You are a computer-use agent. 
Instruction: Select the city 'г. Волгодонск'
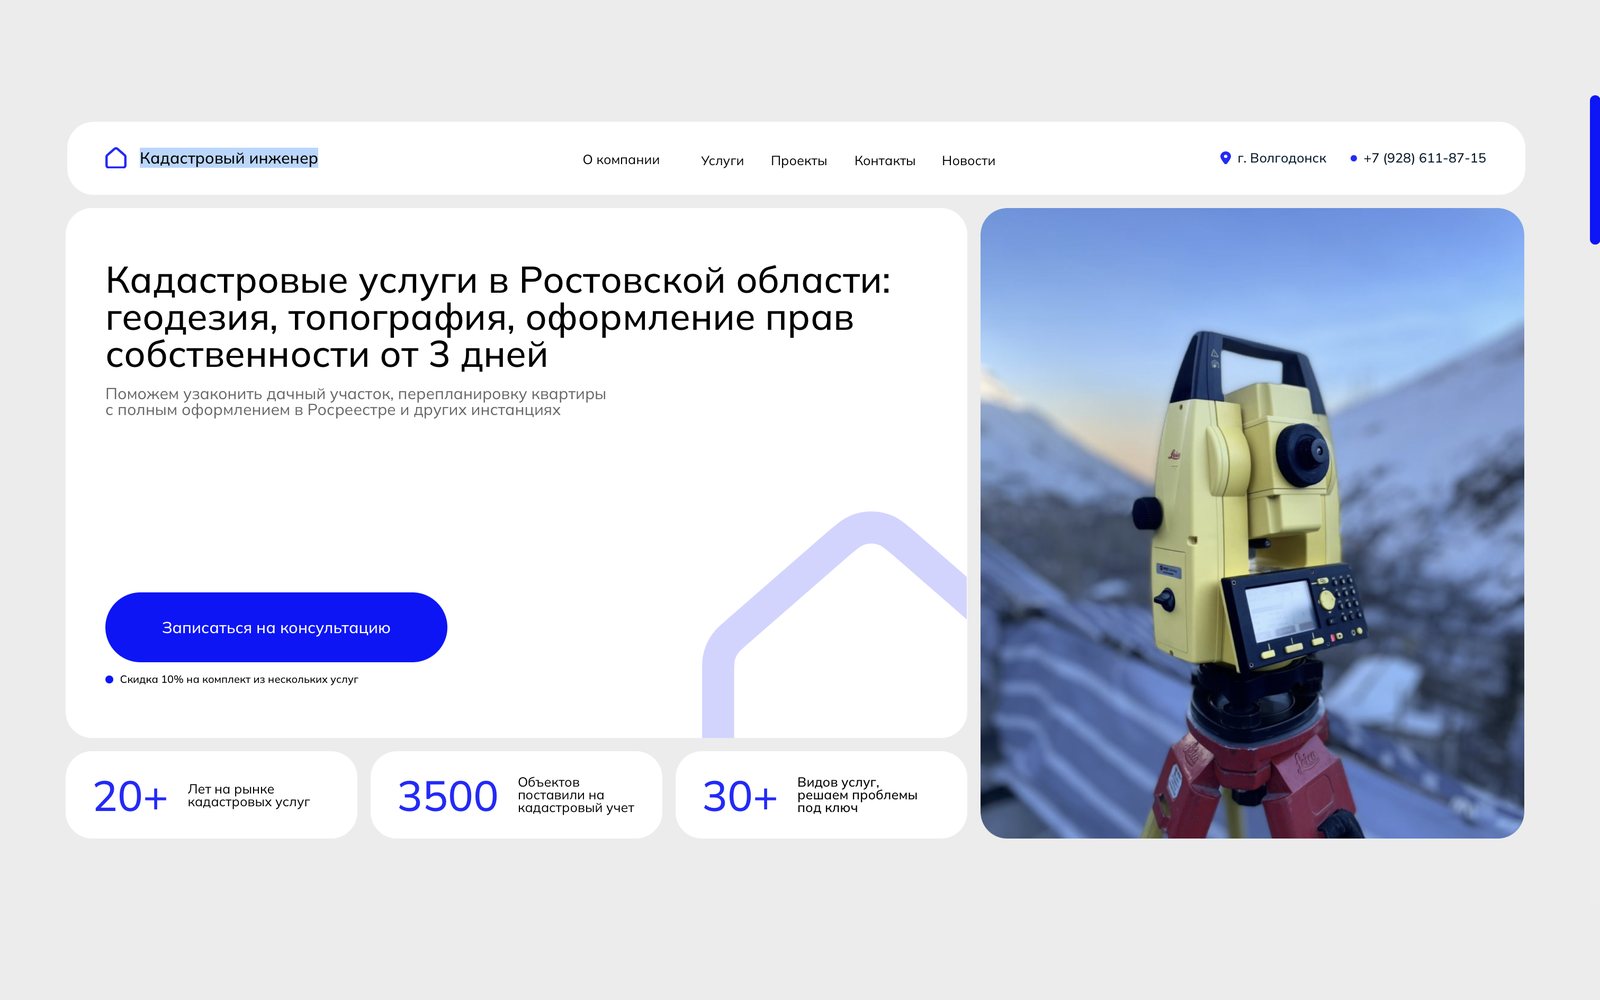pos(1282,158)
